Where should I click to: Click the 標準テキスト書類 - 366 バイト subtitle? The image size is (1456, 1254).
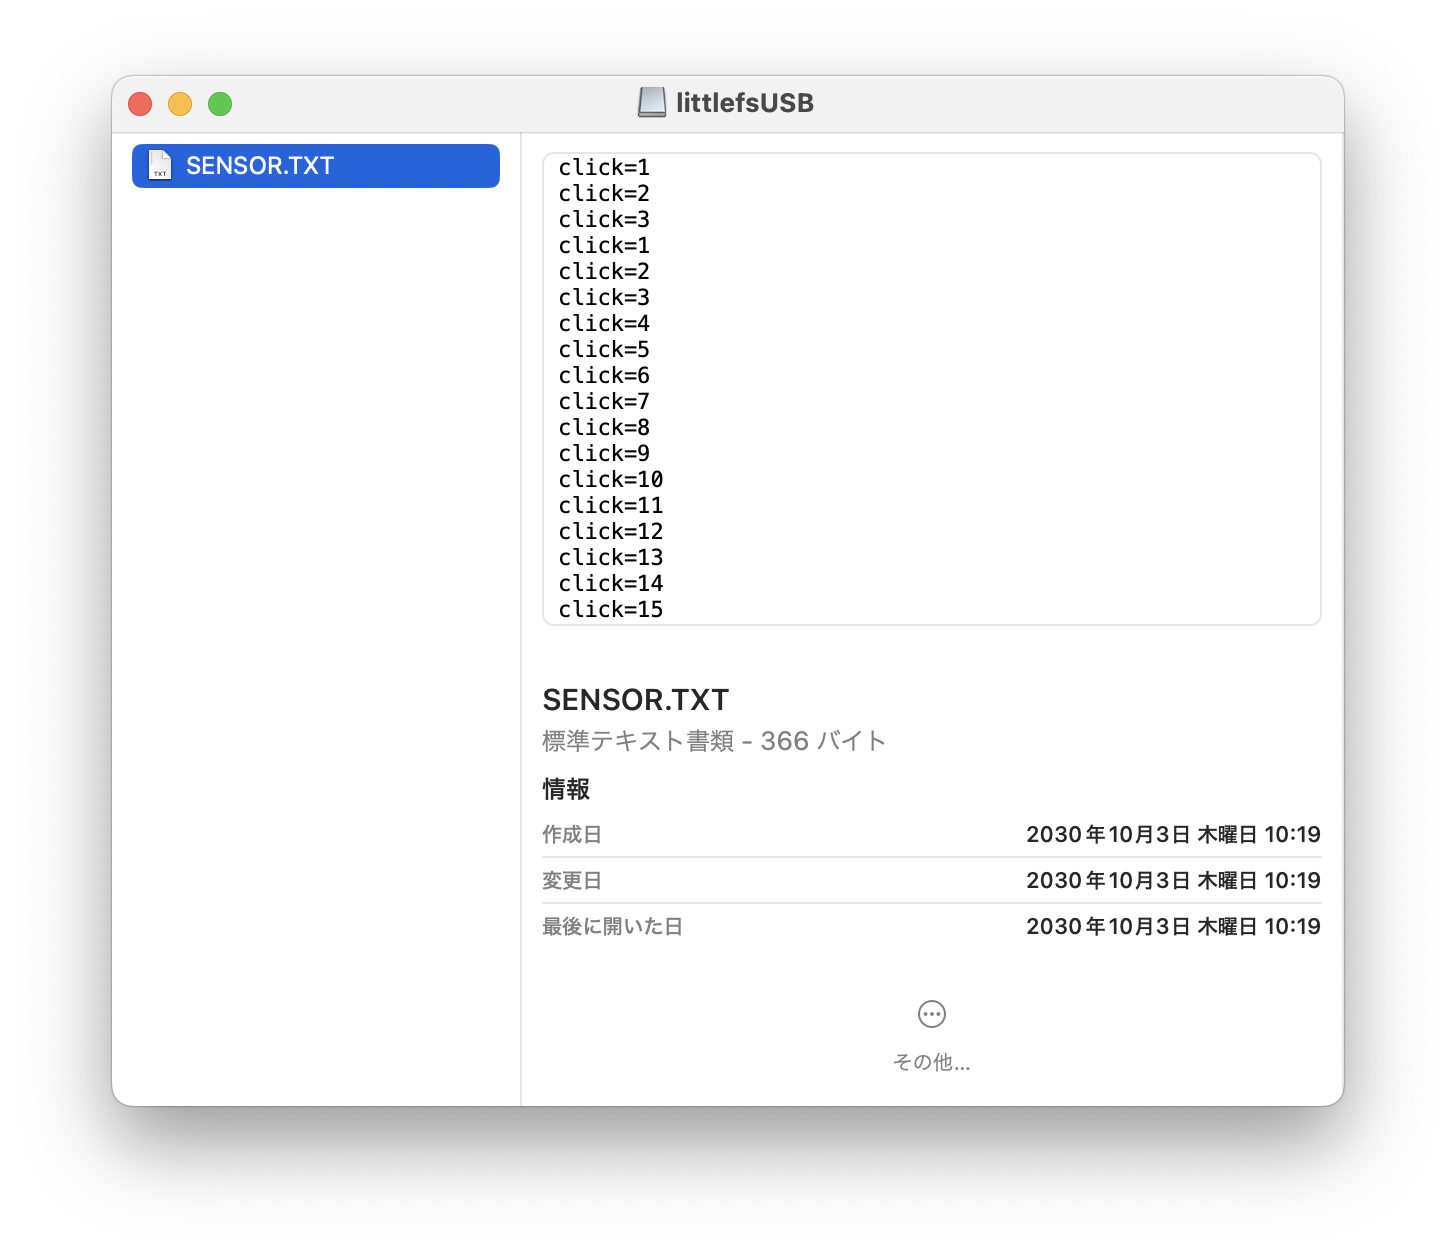(x=713, y=740)
